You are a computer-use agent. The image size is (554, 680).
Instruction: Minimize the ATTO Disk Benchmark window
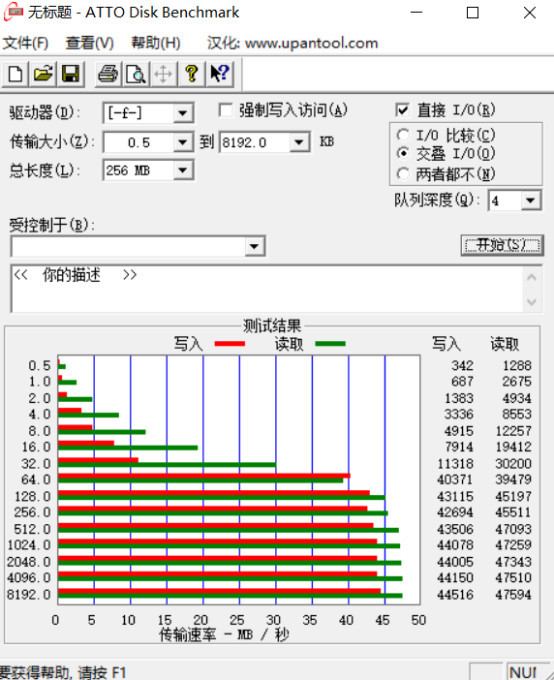tap(416, 13)
